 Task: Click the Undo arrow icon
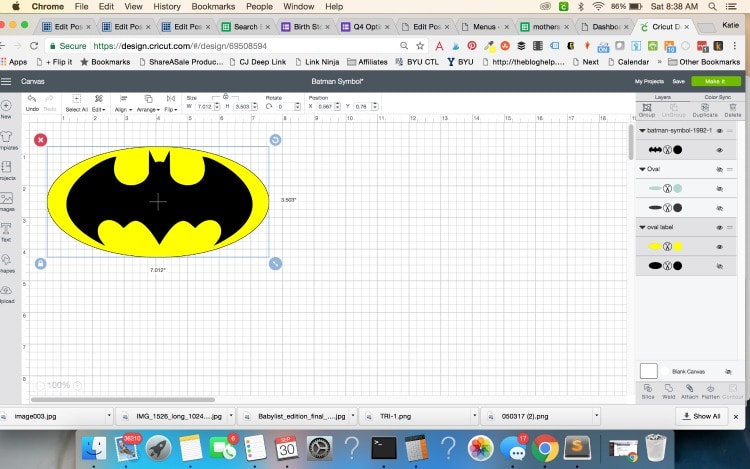tap(32, 99)
